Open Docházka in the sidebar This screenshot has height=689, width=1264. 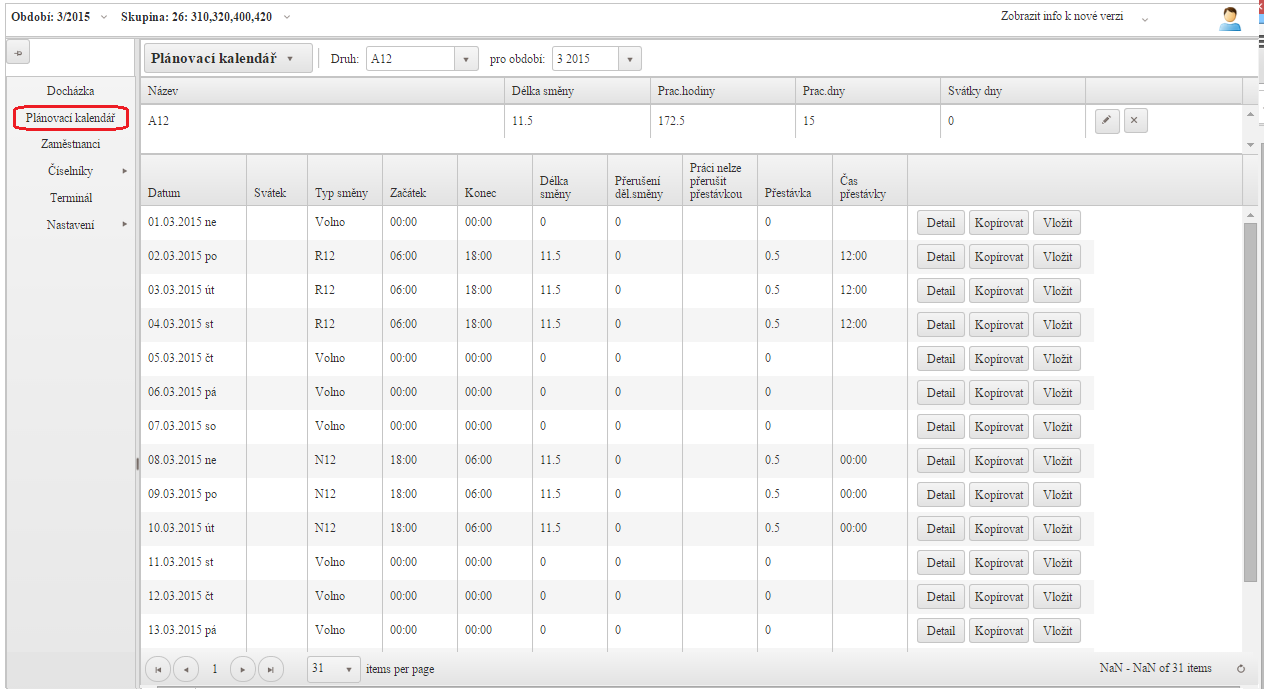pos(70,91)
